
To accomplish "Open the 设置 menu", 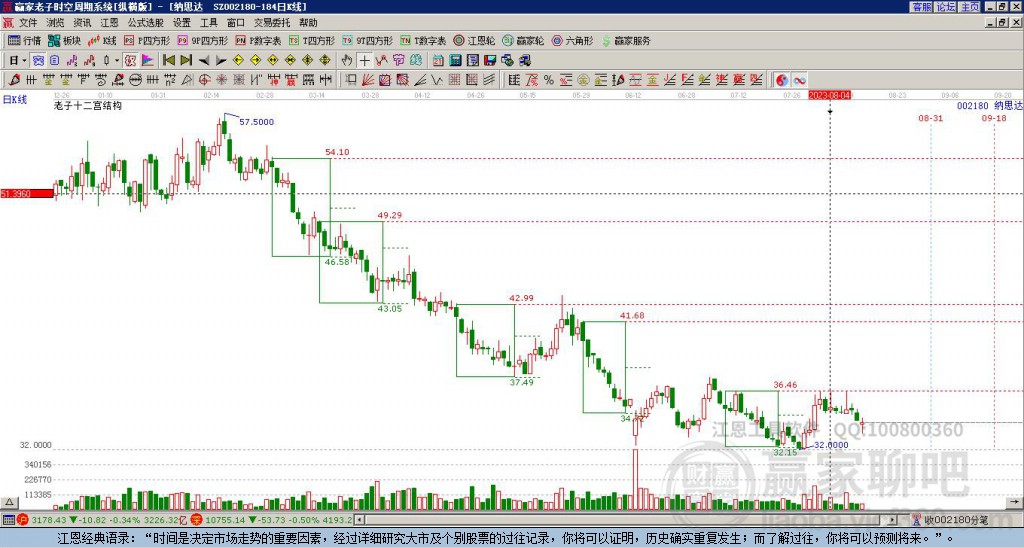I will click(182, 23).
